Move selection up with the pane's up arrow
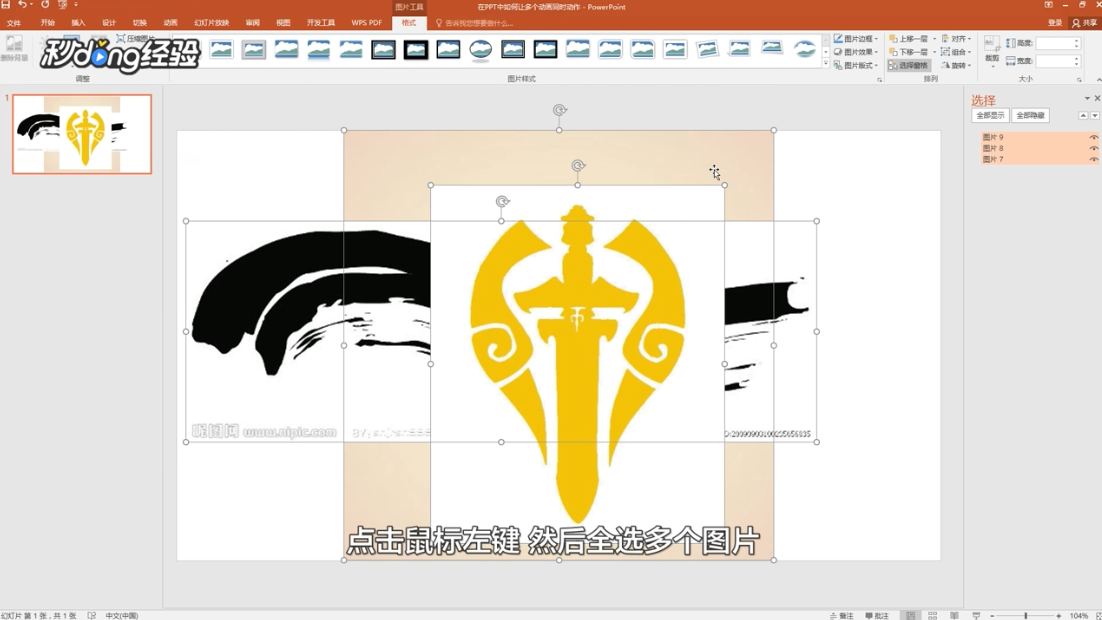1102x620 pixels. coord(1083,115)
